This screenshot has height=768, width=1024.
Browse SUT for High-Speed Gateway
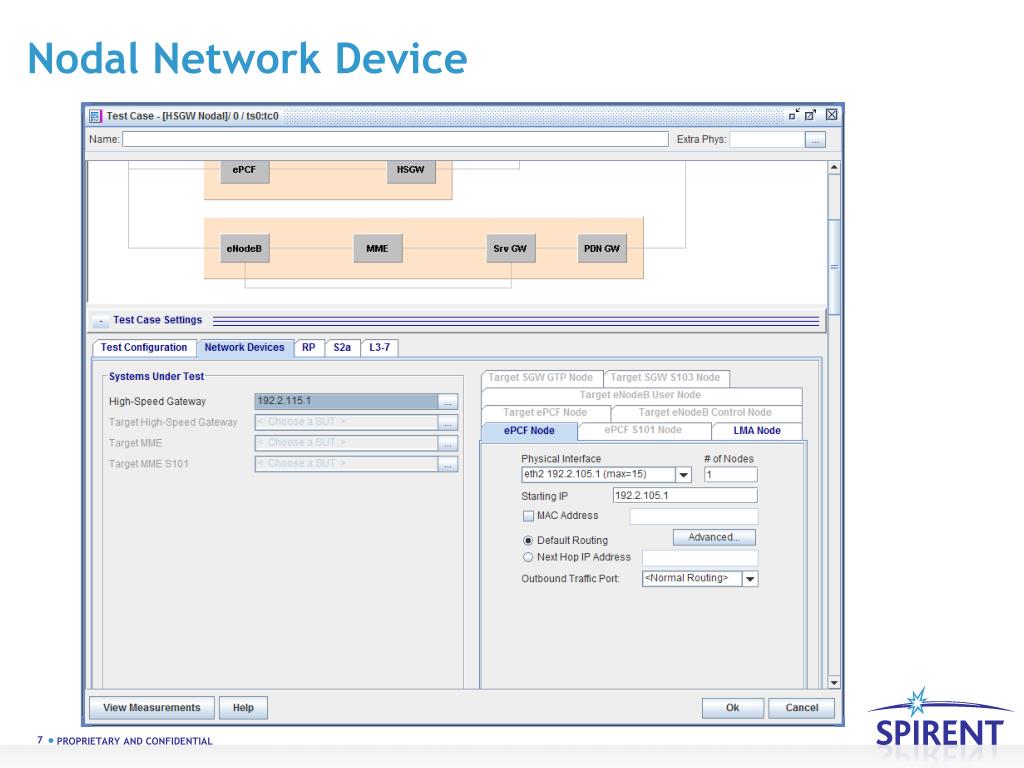pos(448,402)
